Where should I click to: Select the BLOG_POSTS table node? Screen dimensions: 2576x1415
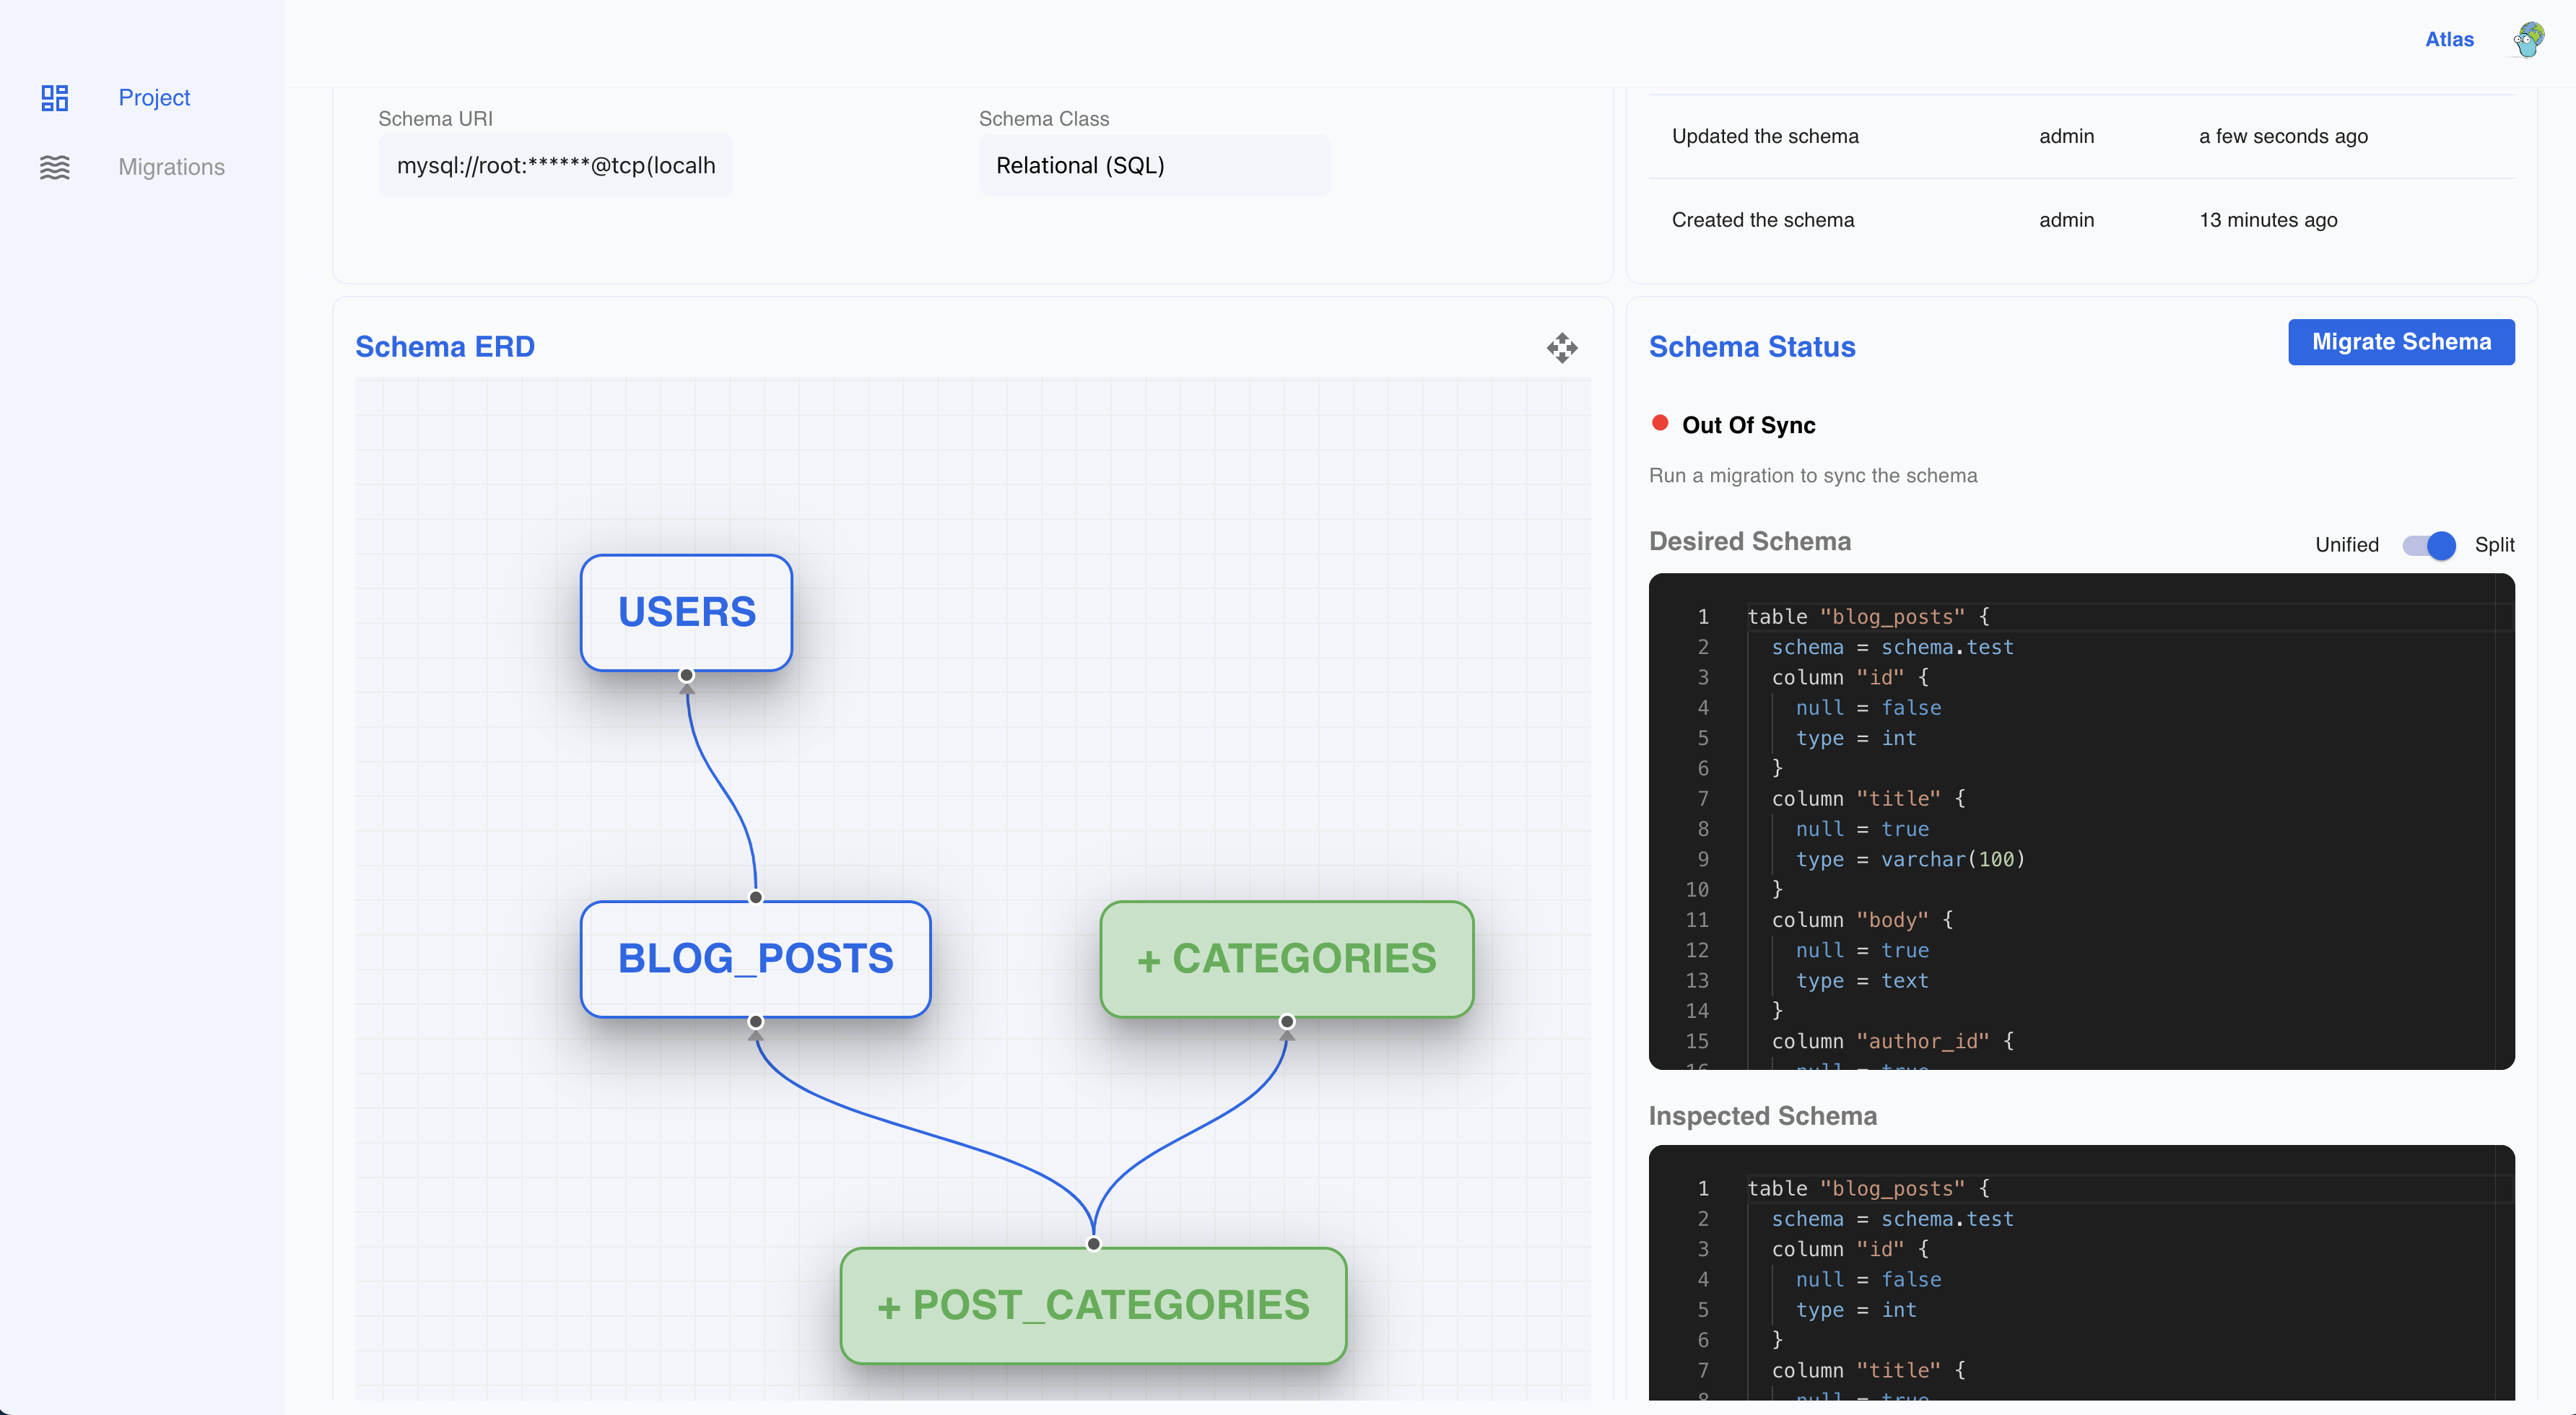(x=755, y=959)
